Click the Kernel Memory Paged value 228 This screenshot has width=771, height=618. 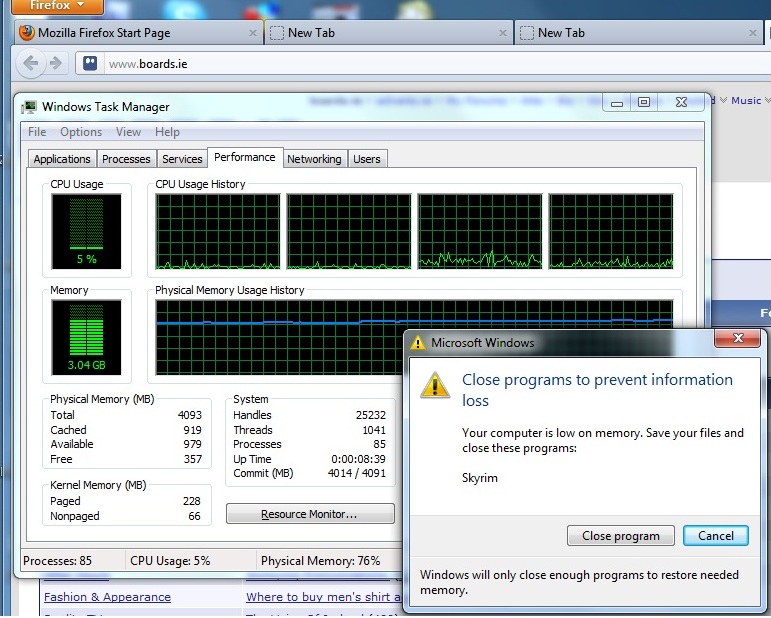(x=192, y=501)
